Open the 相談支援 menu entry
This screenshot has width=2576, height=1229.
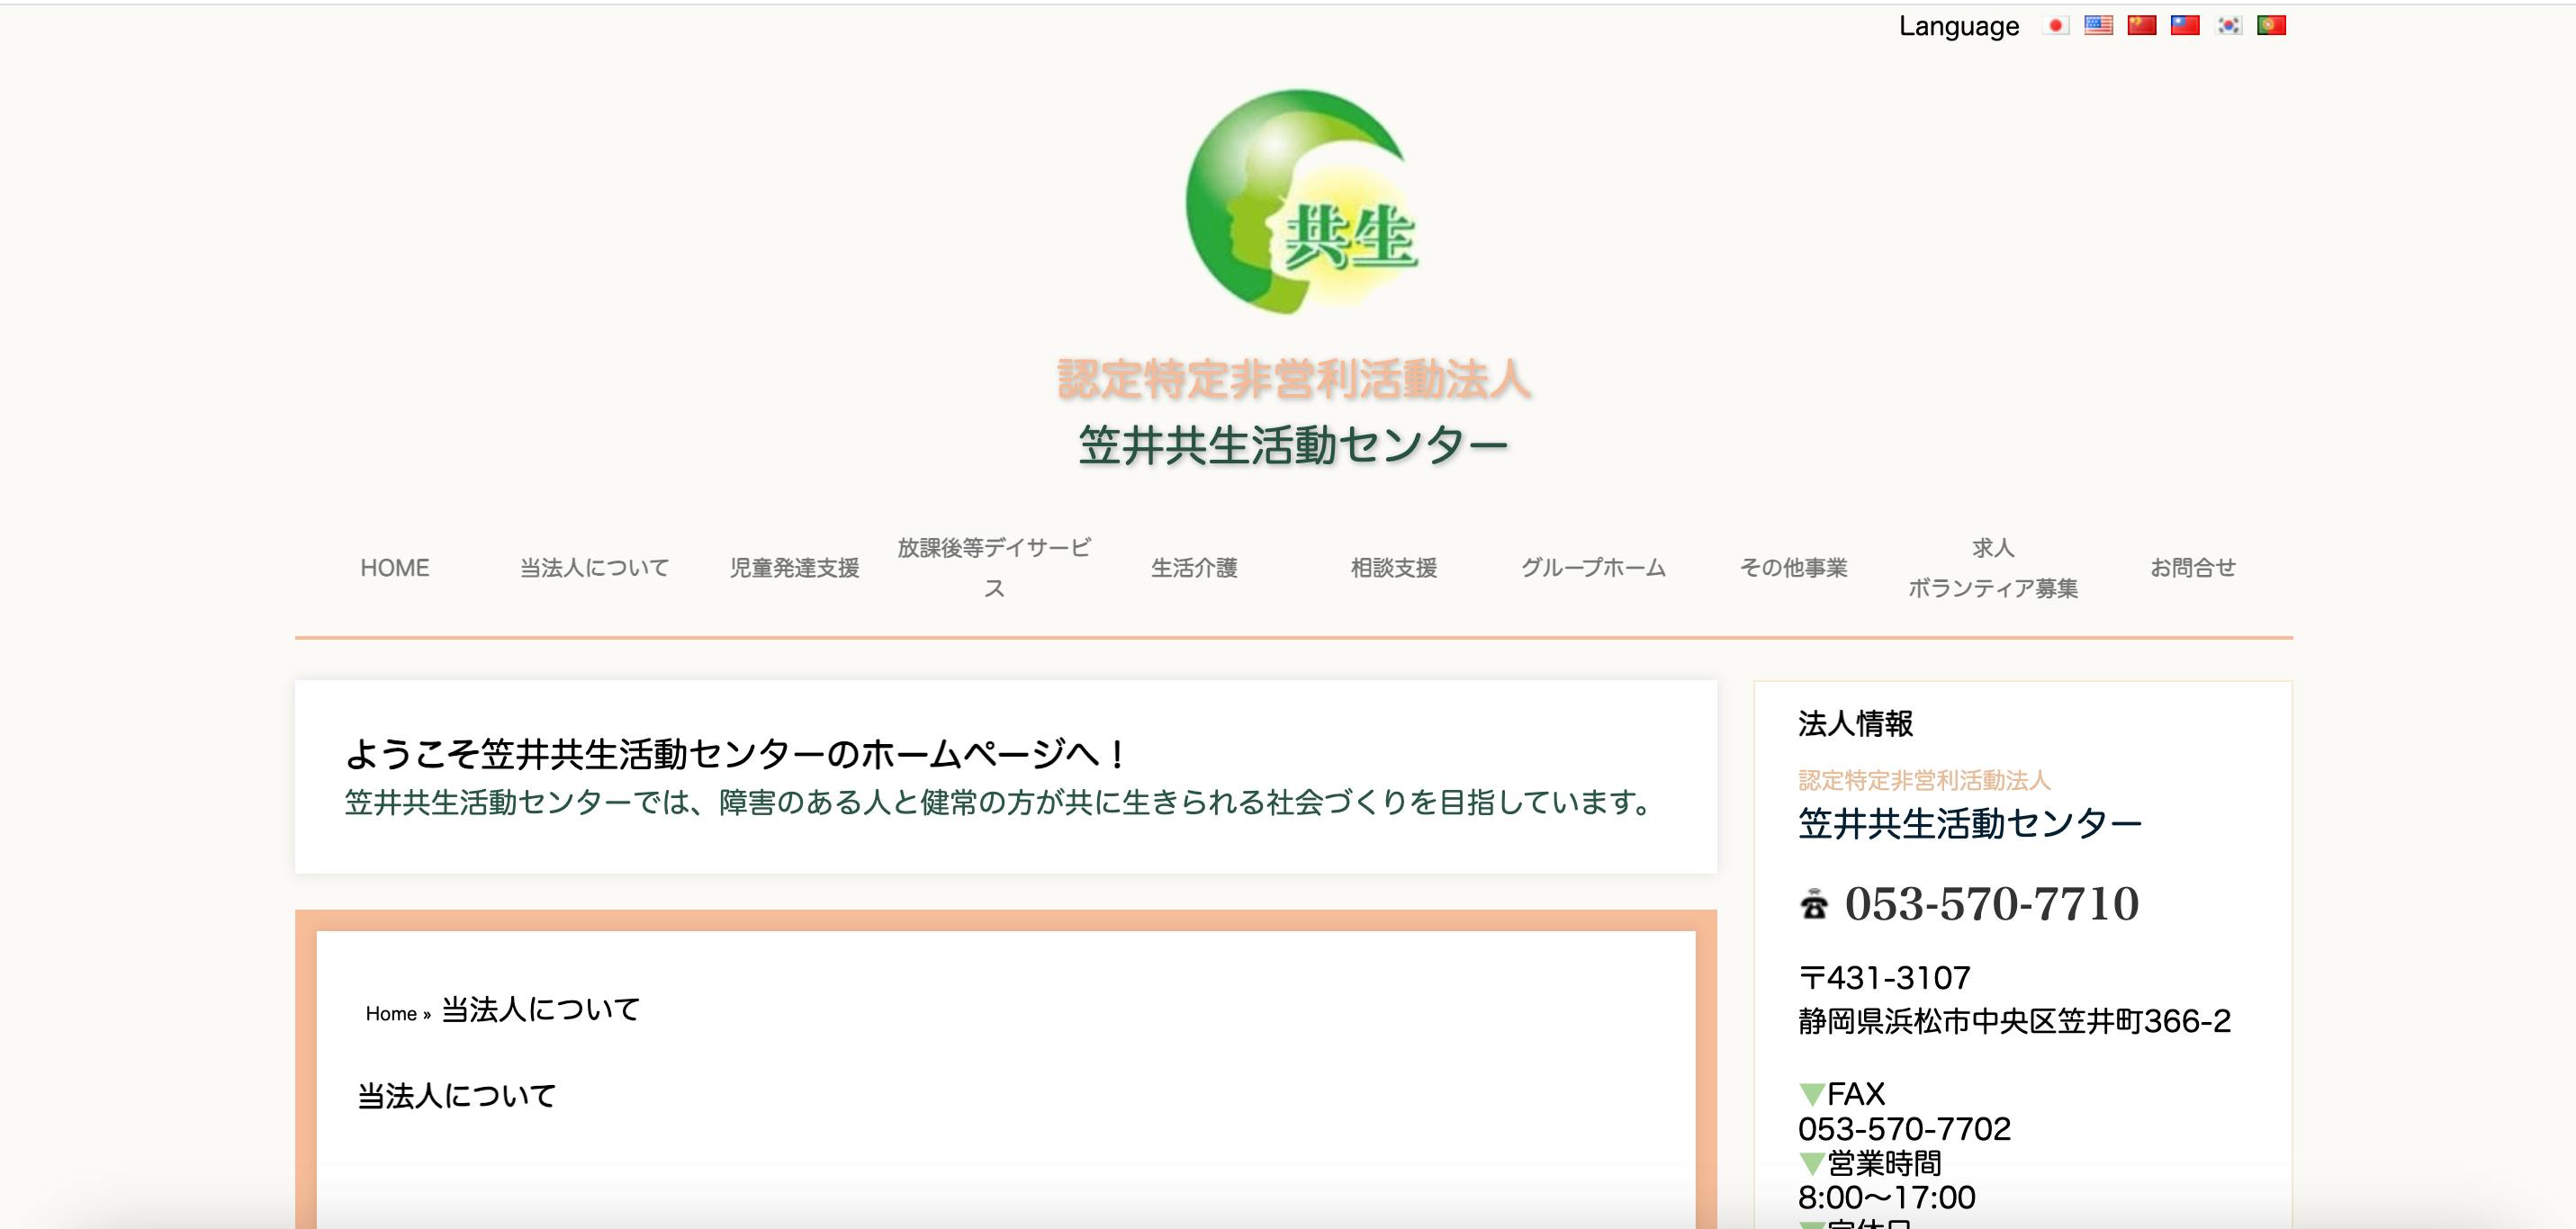(x=1393, y=568)
